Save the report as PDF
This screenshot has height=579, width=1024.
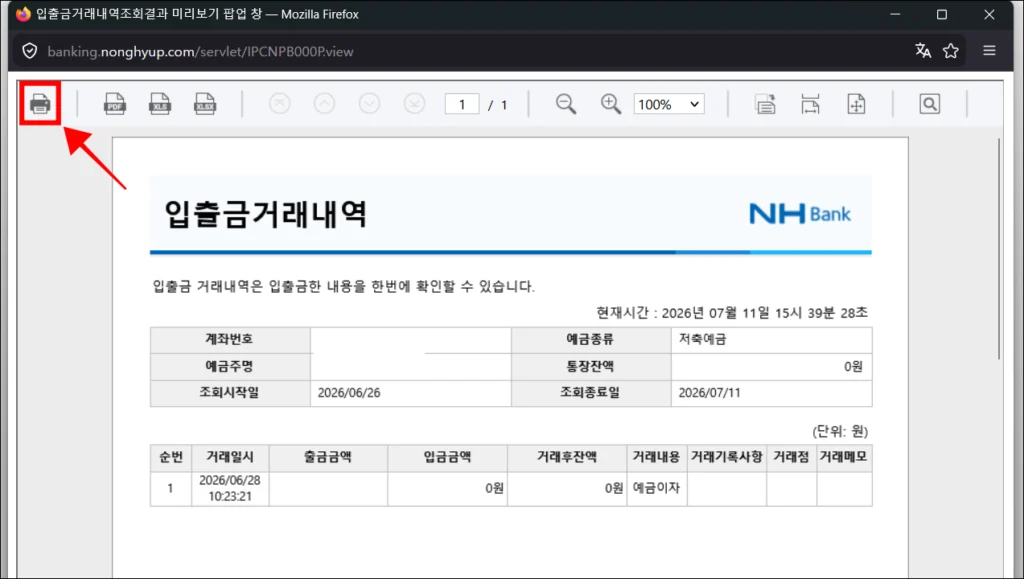click(115, 104)
